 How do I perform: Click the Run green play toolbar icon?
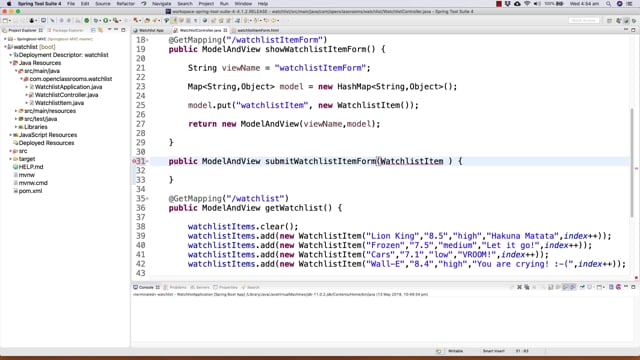[105, 20]
